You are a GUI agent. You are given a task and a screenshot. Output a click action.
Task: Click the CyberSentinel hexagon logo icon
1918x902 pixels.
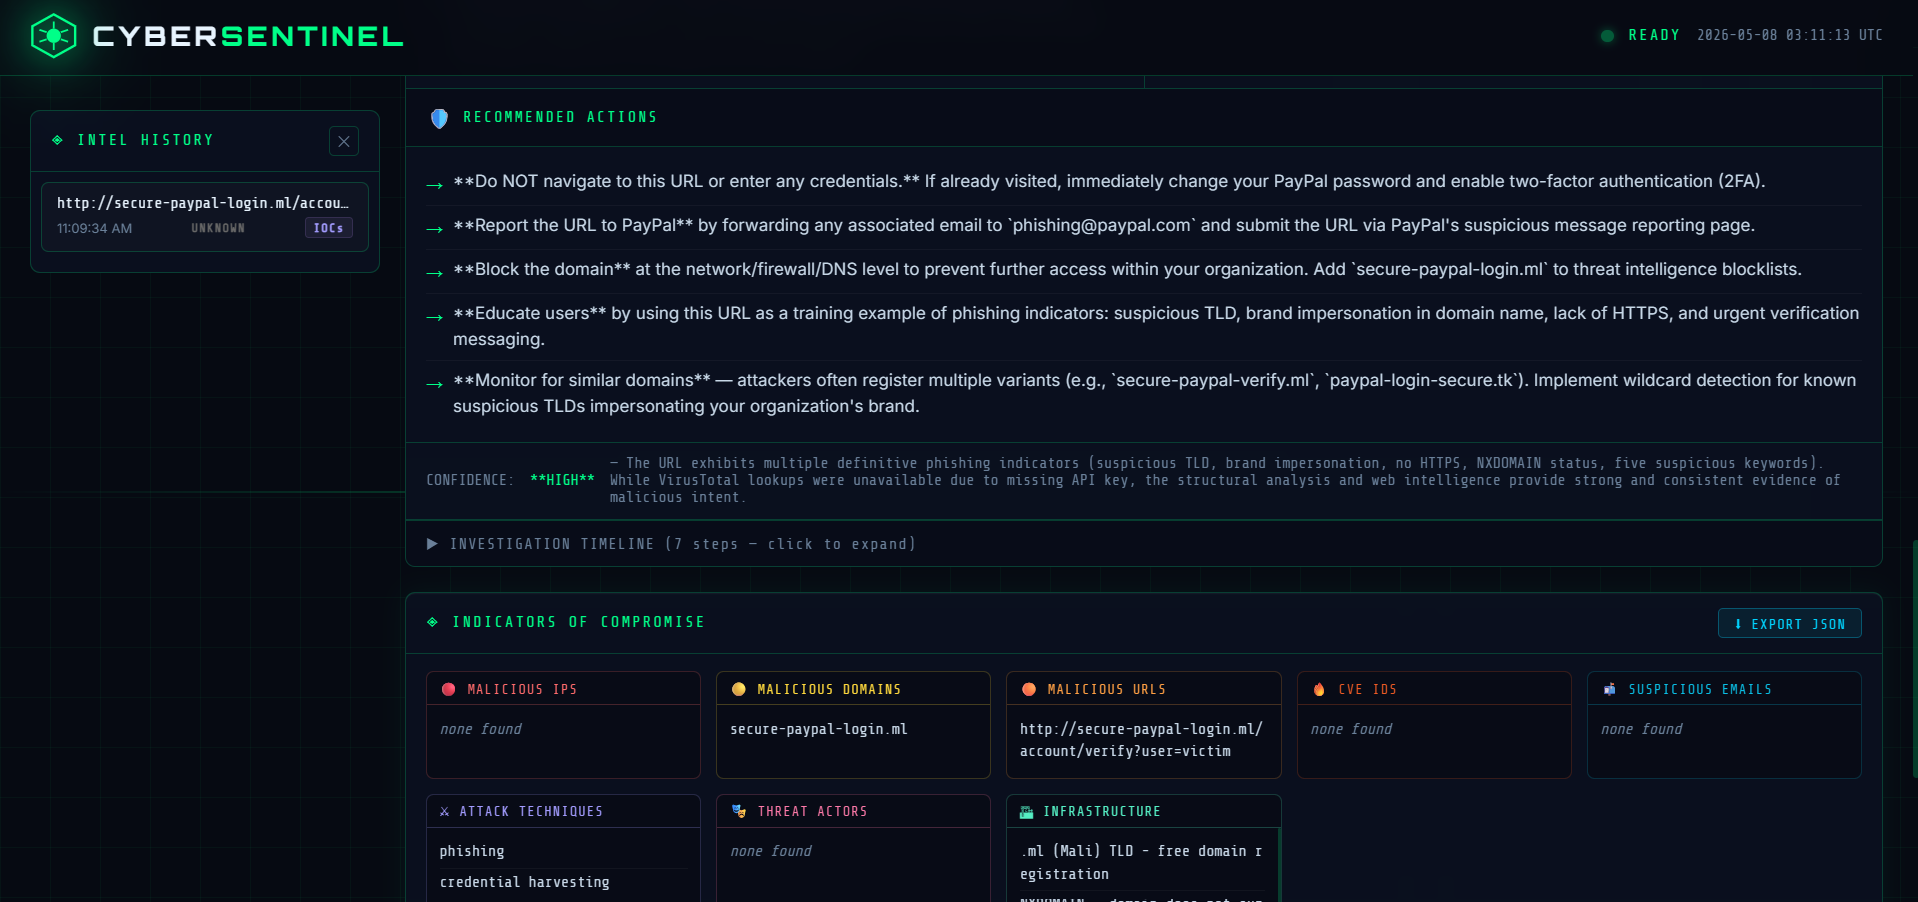(x=53, y=36)
